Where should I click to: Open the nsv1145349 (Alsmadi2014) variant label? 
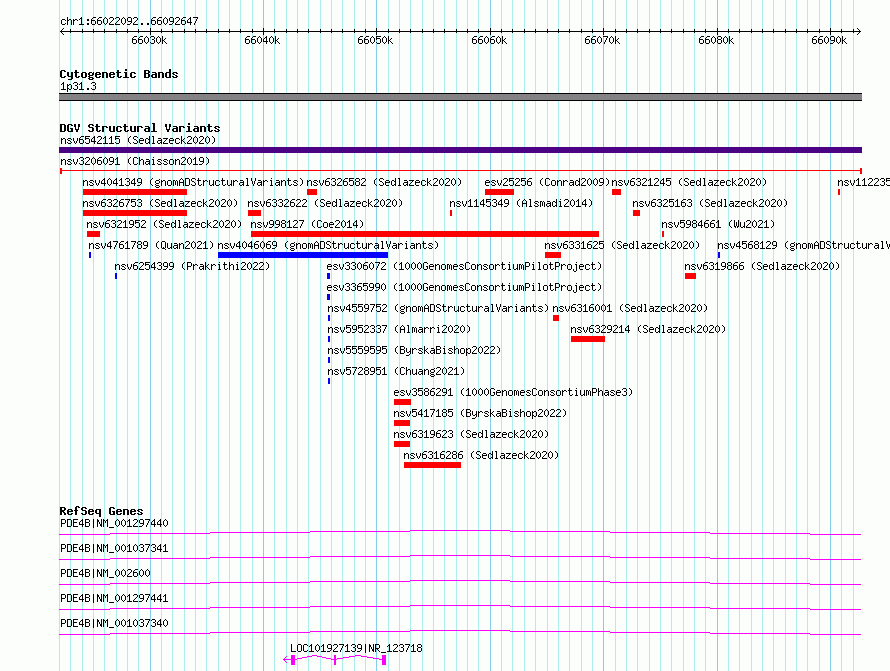[x=521, y=203]
